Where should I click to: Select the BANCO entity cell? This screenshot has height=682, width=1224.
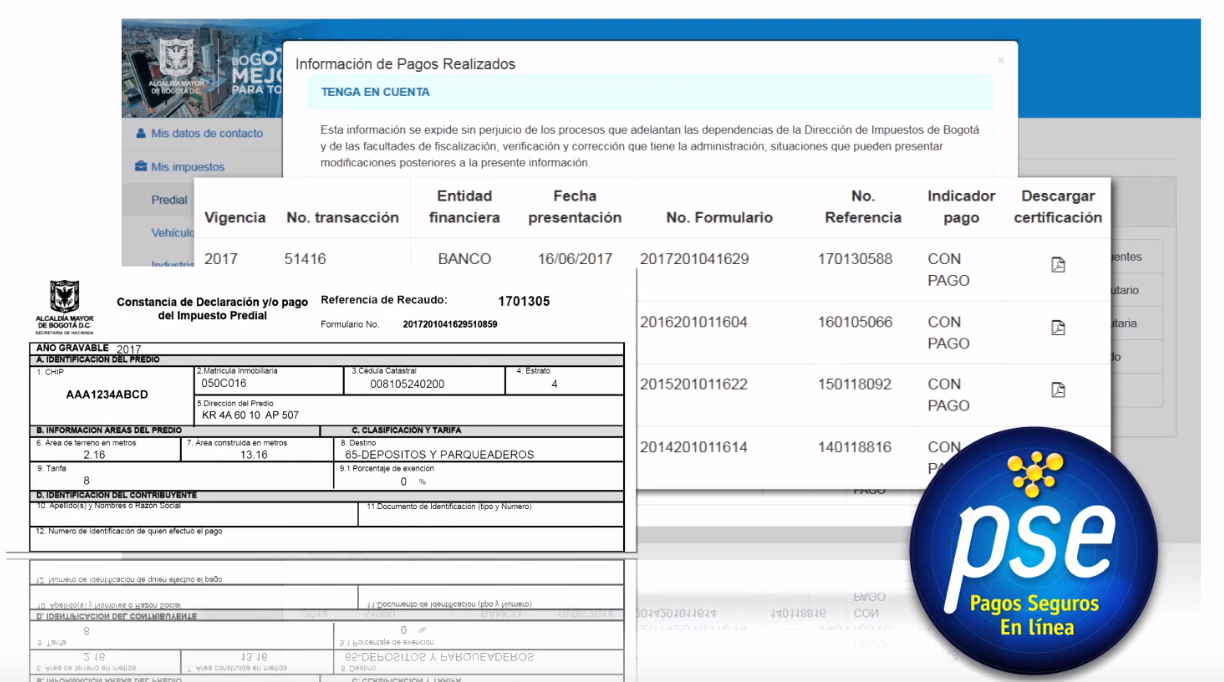tap(465, 259)
